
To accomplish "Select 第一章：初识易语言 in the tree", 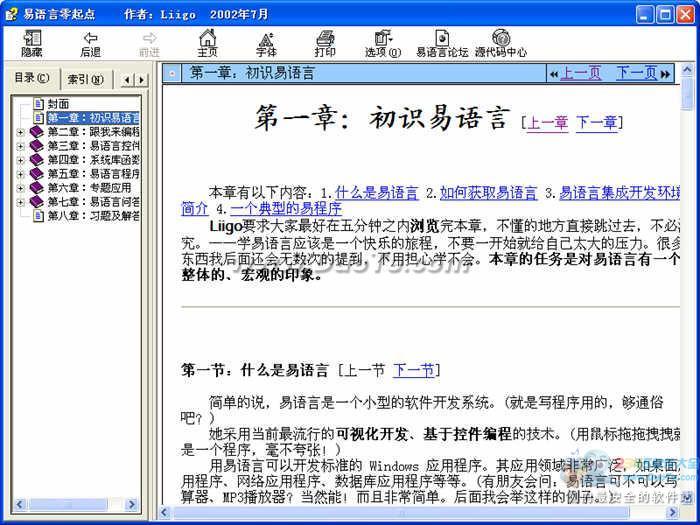I will click(x=93, y=118).
